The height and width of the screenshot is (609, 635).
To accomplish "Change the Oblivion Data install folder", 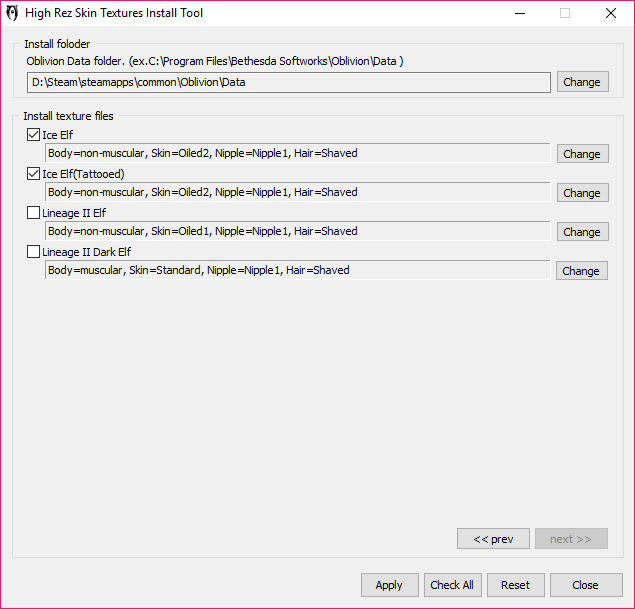I will (581, 82).
